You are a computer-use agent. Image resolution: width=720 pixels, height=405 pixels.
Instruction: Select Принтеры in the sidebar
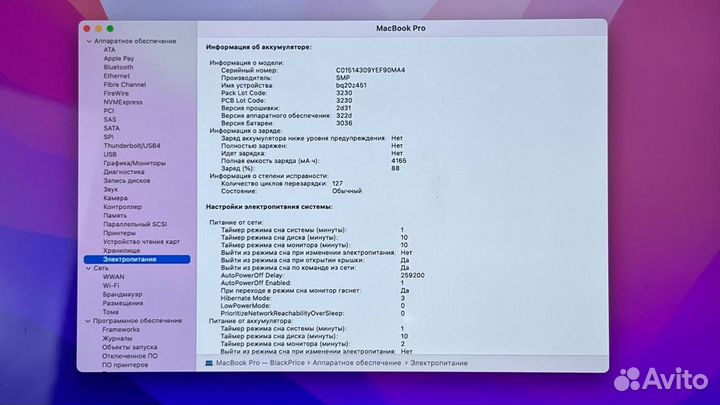tap(119, 233)
